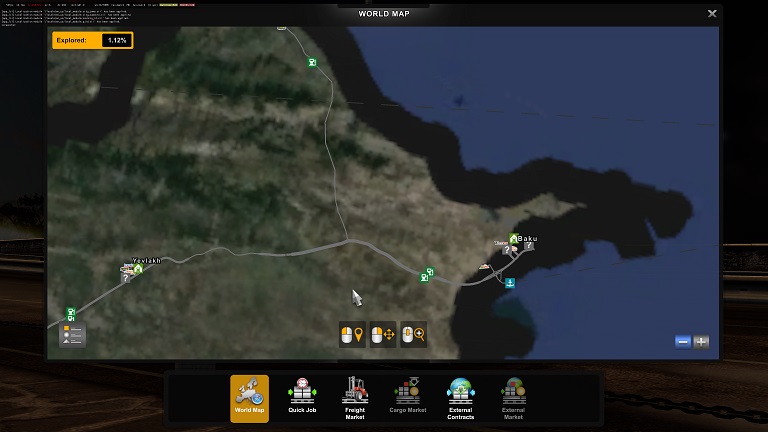Screen dimensions: 768x432
Task: Open the Quick Job menu
Action: (x=302, y=398)
